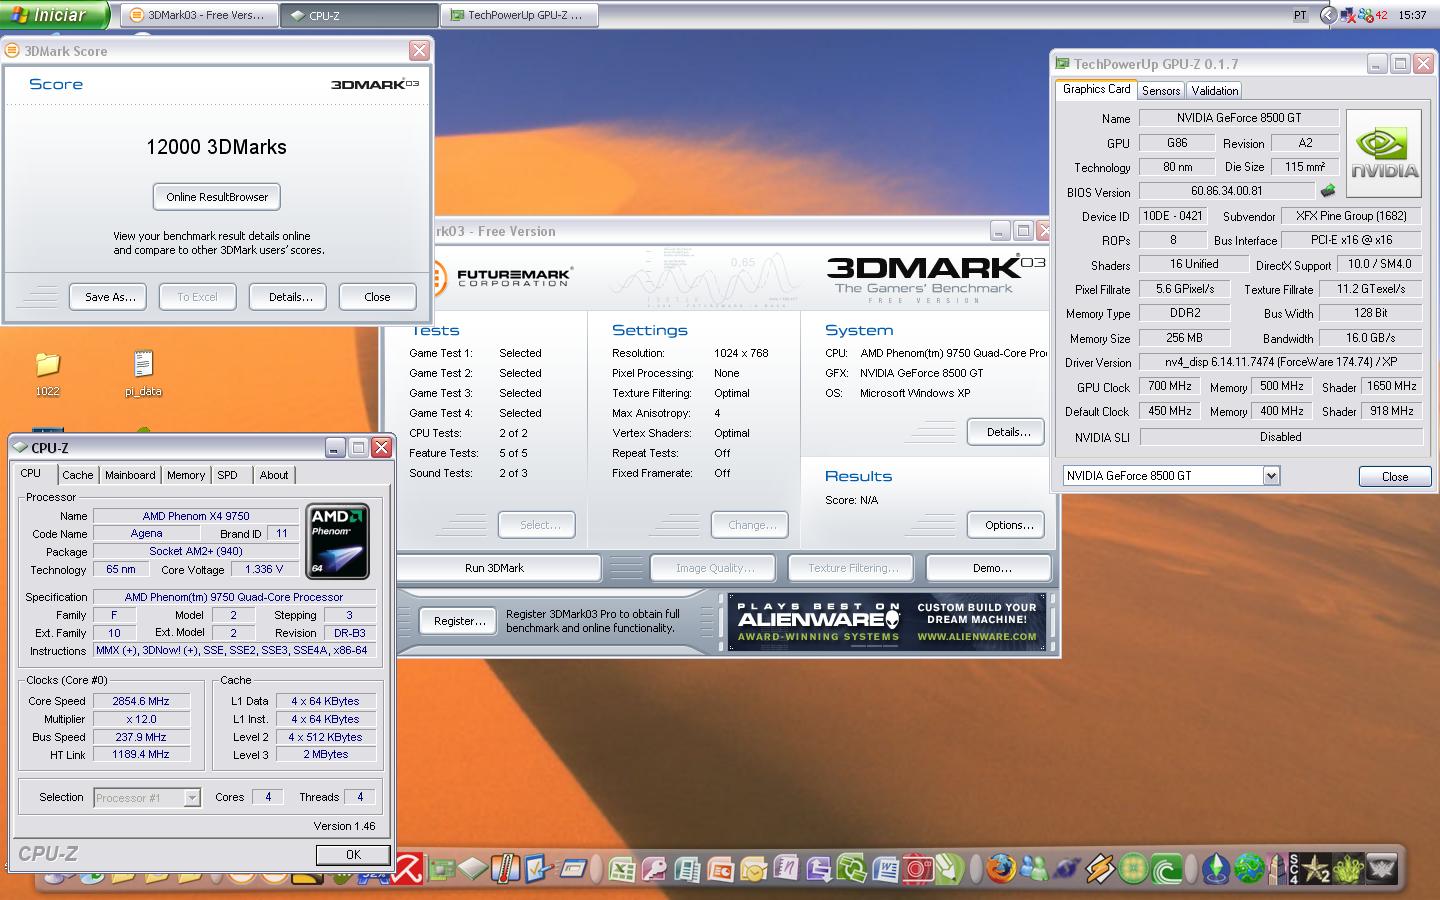
Task: Switch to 3DMark03 taskbar window
Action: pos(199,15)
